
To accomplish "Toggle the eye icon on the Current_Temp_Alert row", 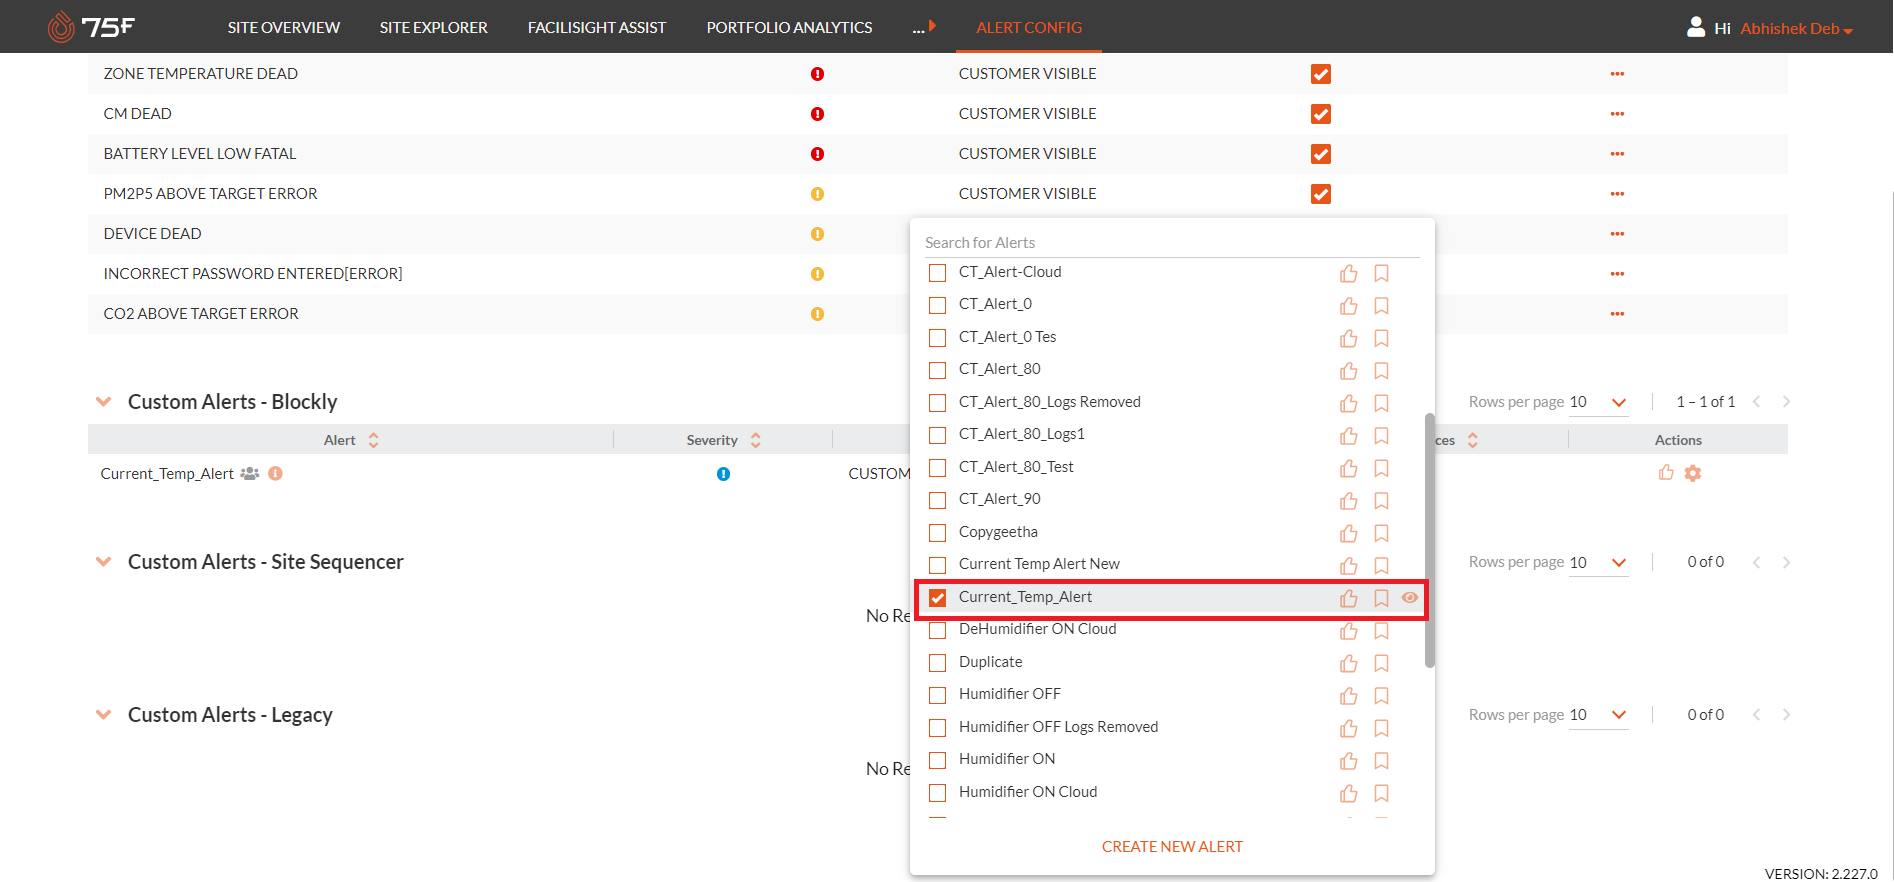I will pos(1410,597).
